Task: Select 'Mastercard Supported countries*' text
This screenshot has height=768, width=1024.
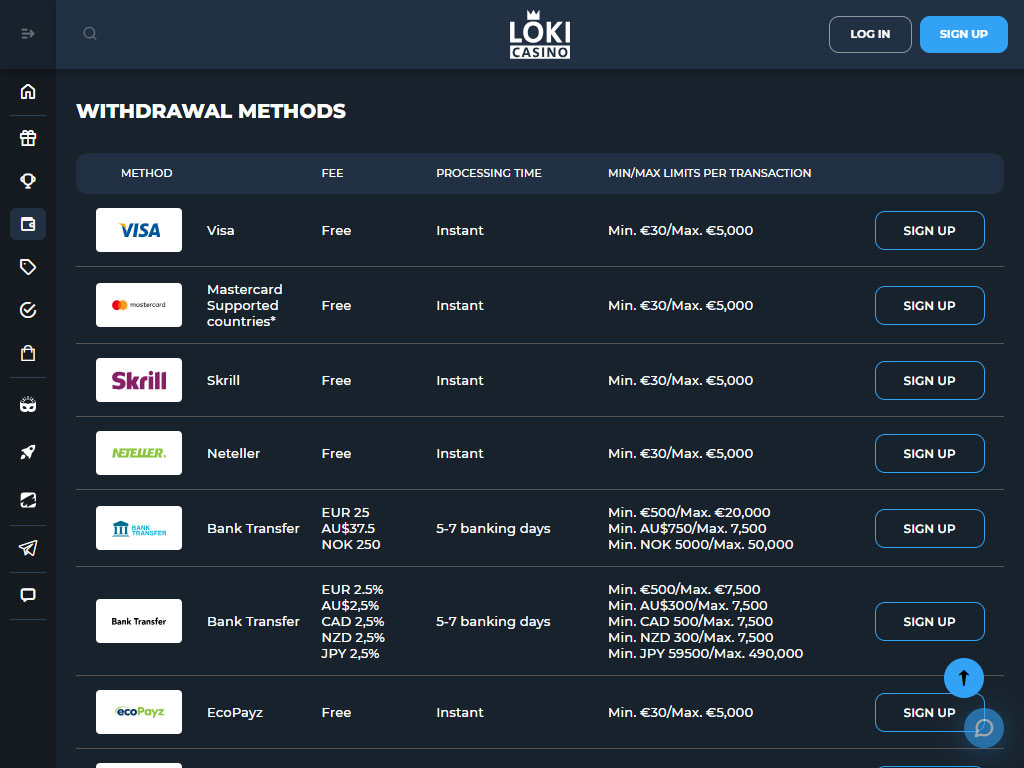Action: click(x=245, y=305)
